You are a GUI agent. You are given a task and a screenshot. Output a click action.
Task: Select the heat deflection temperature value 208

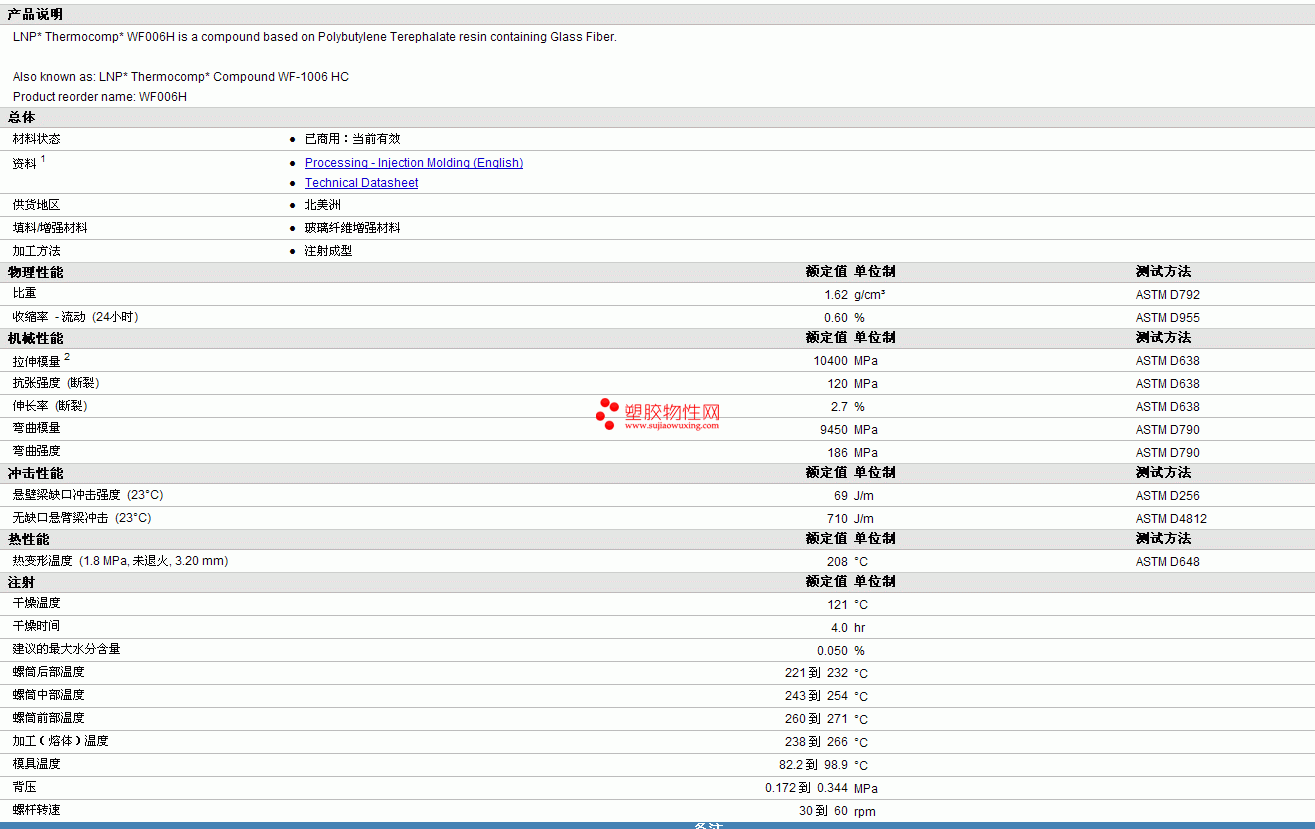pos(838,562)
